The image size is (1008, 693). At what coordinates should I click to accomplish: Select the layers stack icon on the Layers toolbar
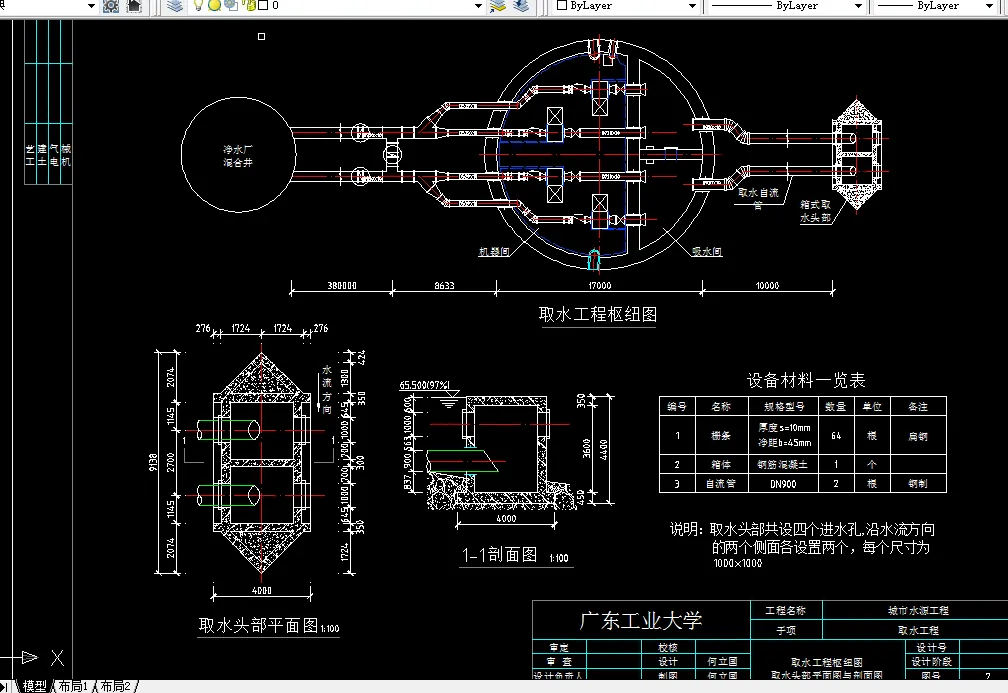173,7
